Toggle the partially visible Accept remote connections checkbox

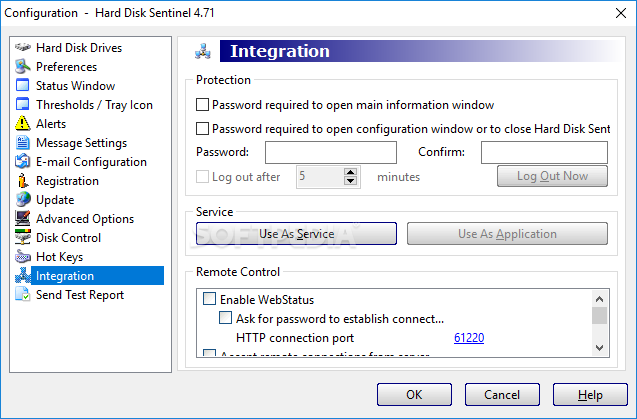pyautogui.click(x=209, y=352)
